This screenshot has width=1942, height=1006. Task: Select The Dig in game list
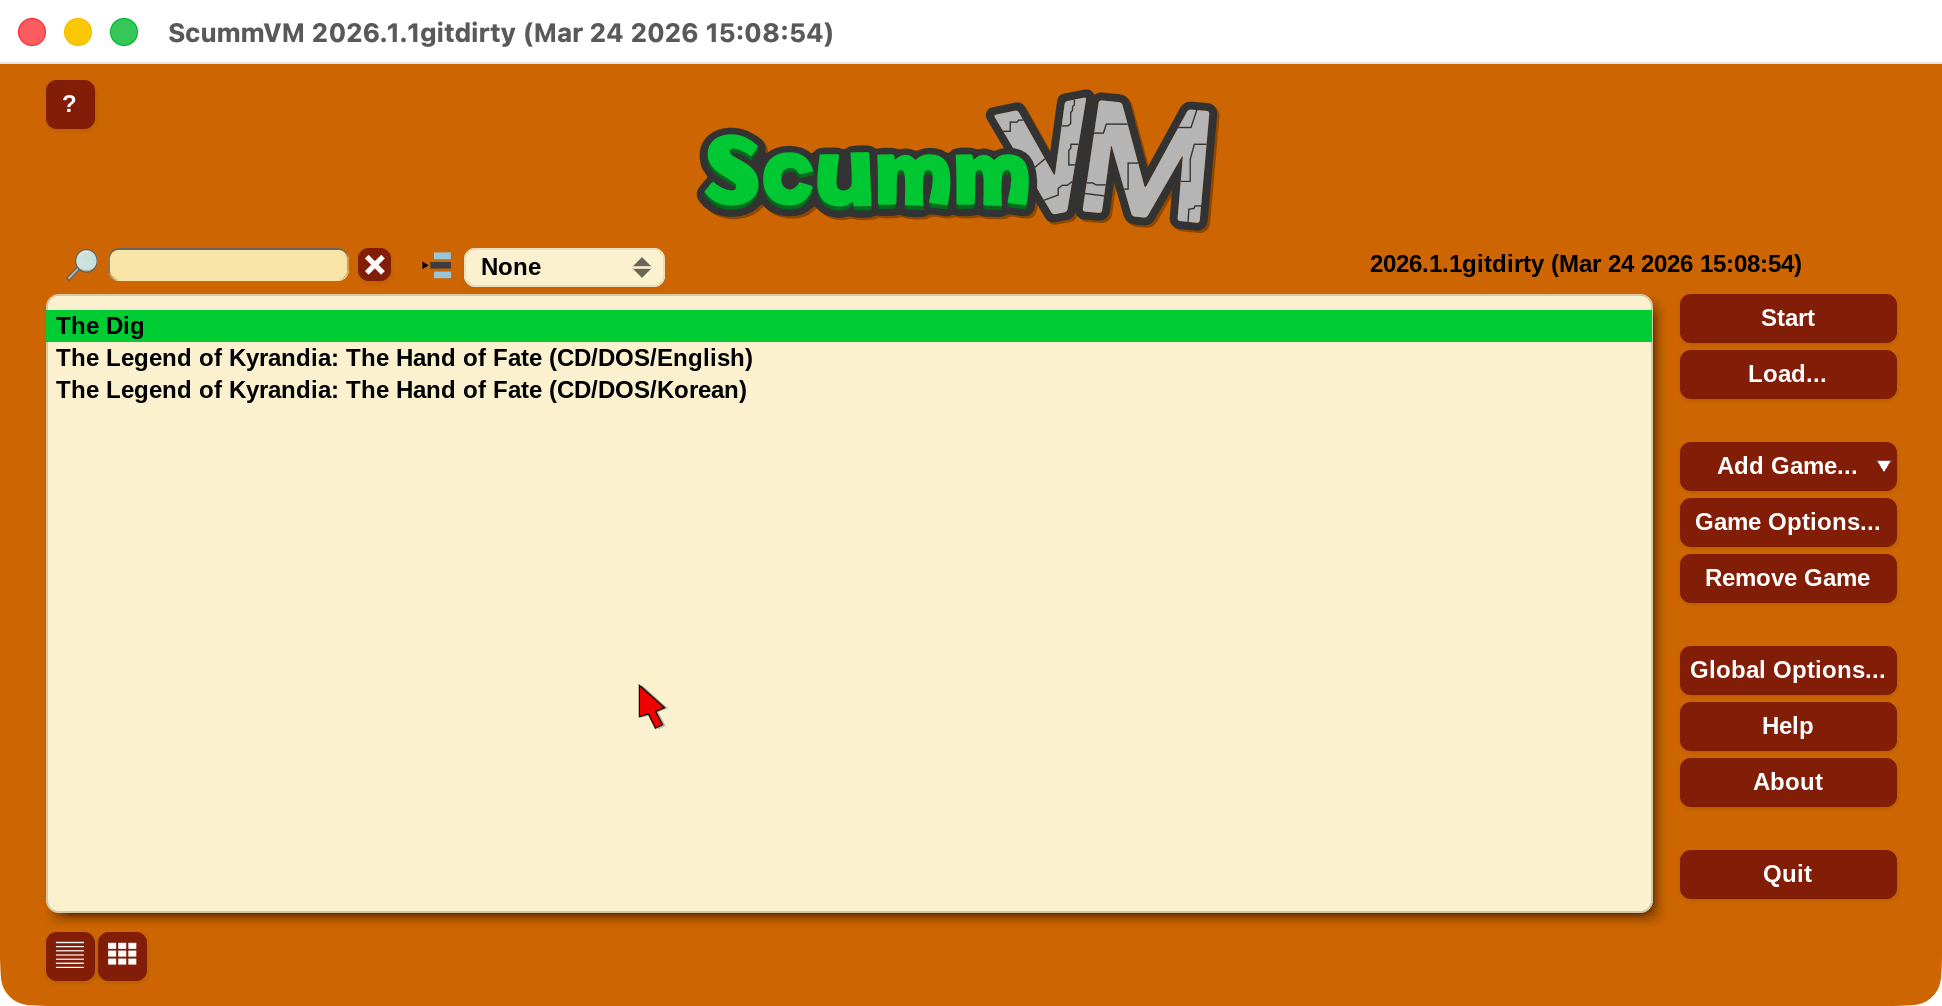tap(100, 326)
